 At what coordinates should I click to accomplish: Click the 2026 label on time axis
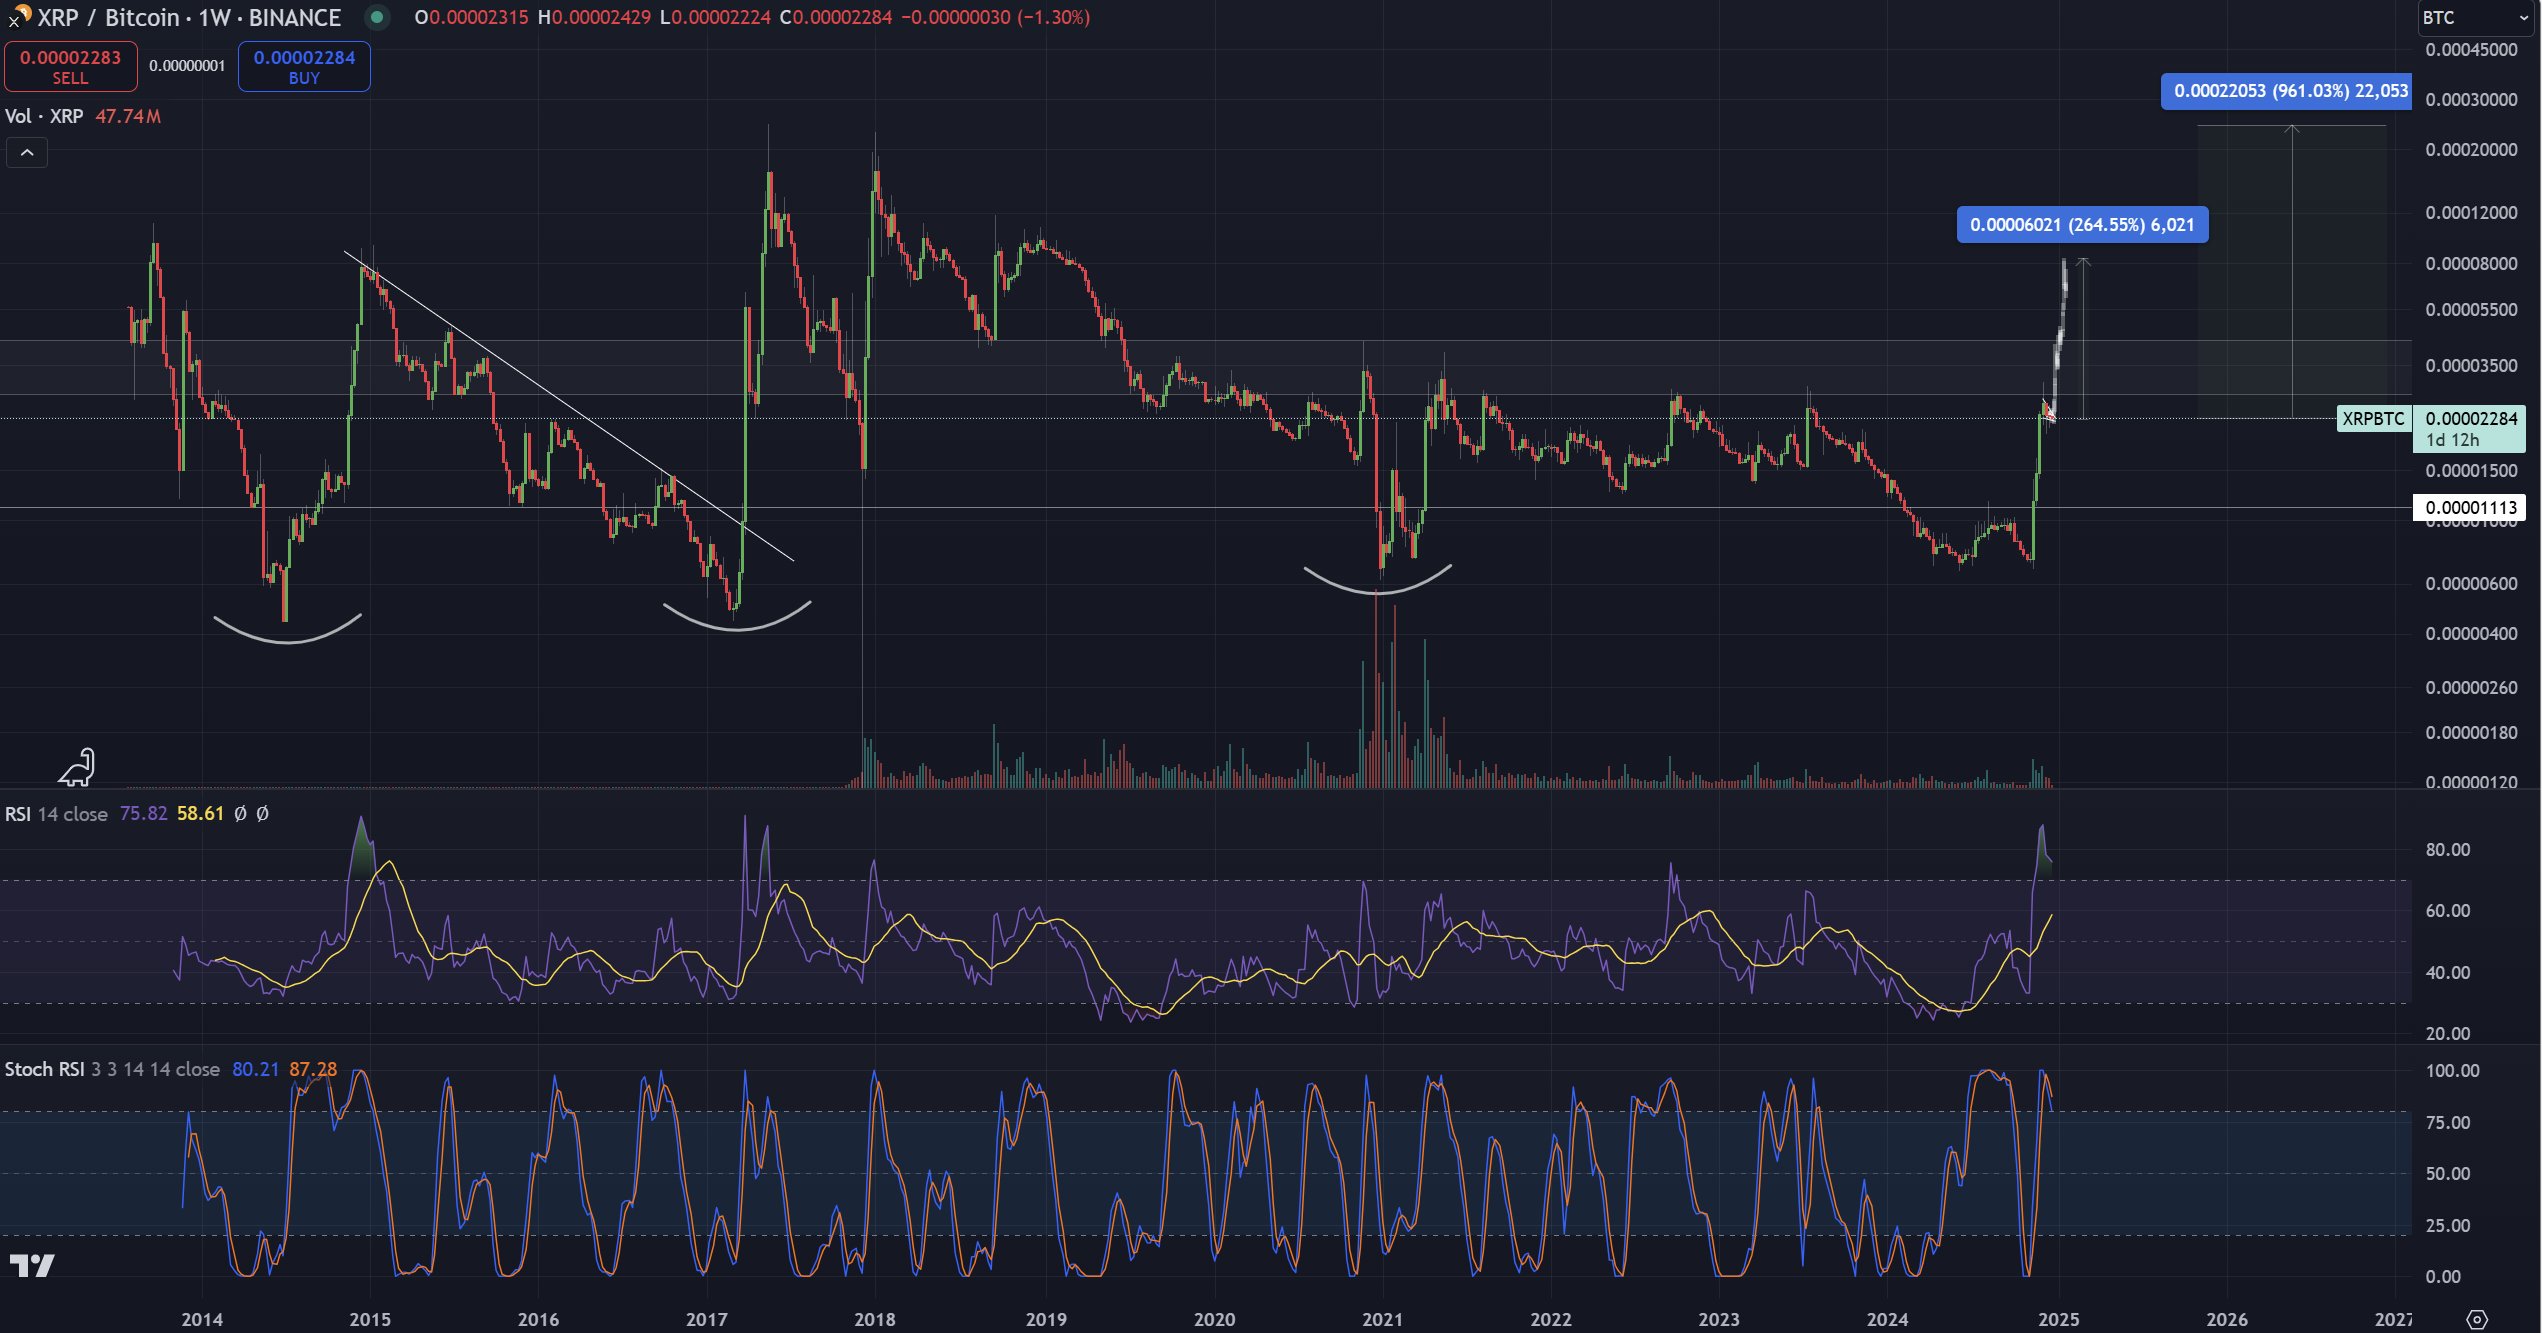click(x=2226, y=1319)
